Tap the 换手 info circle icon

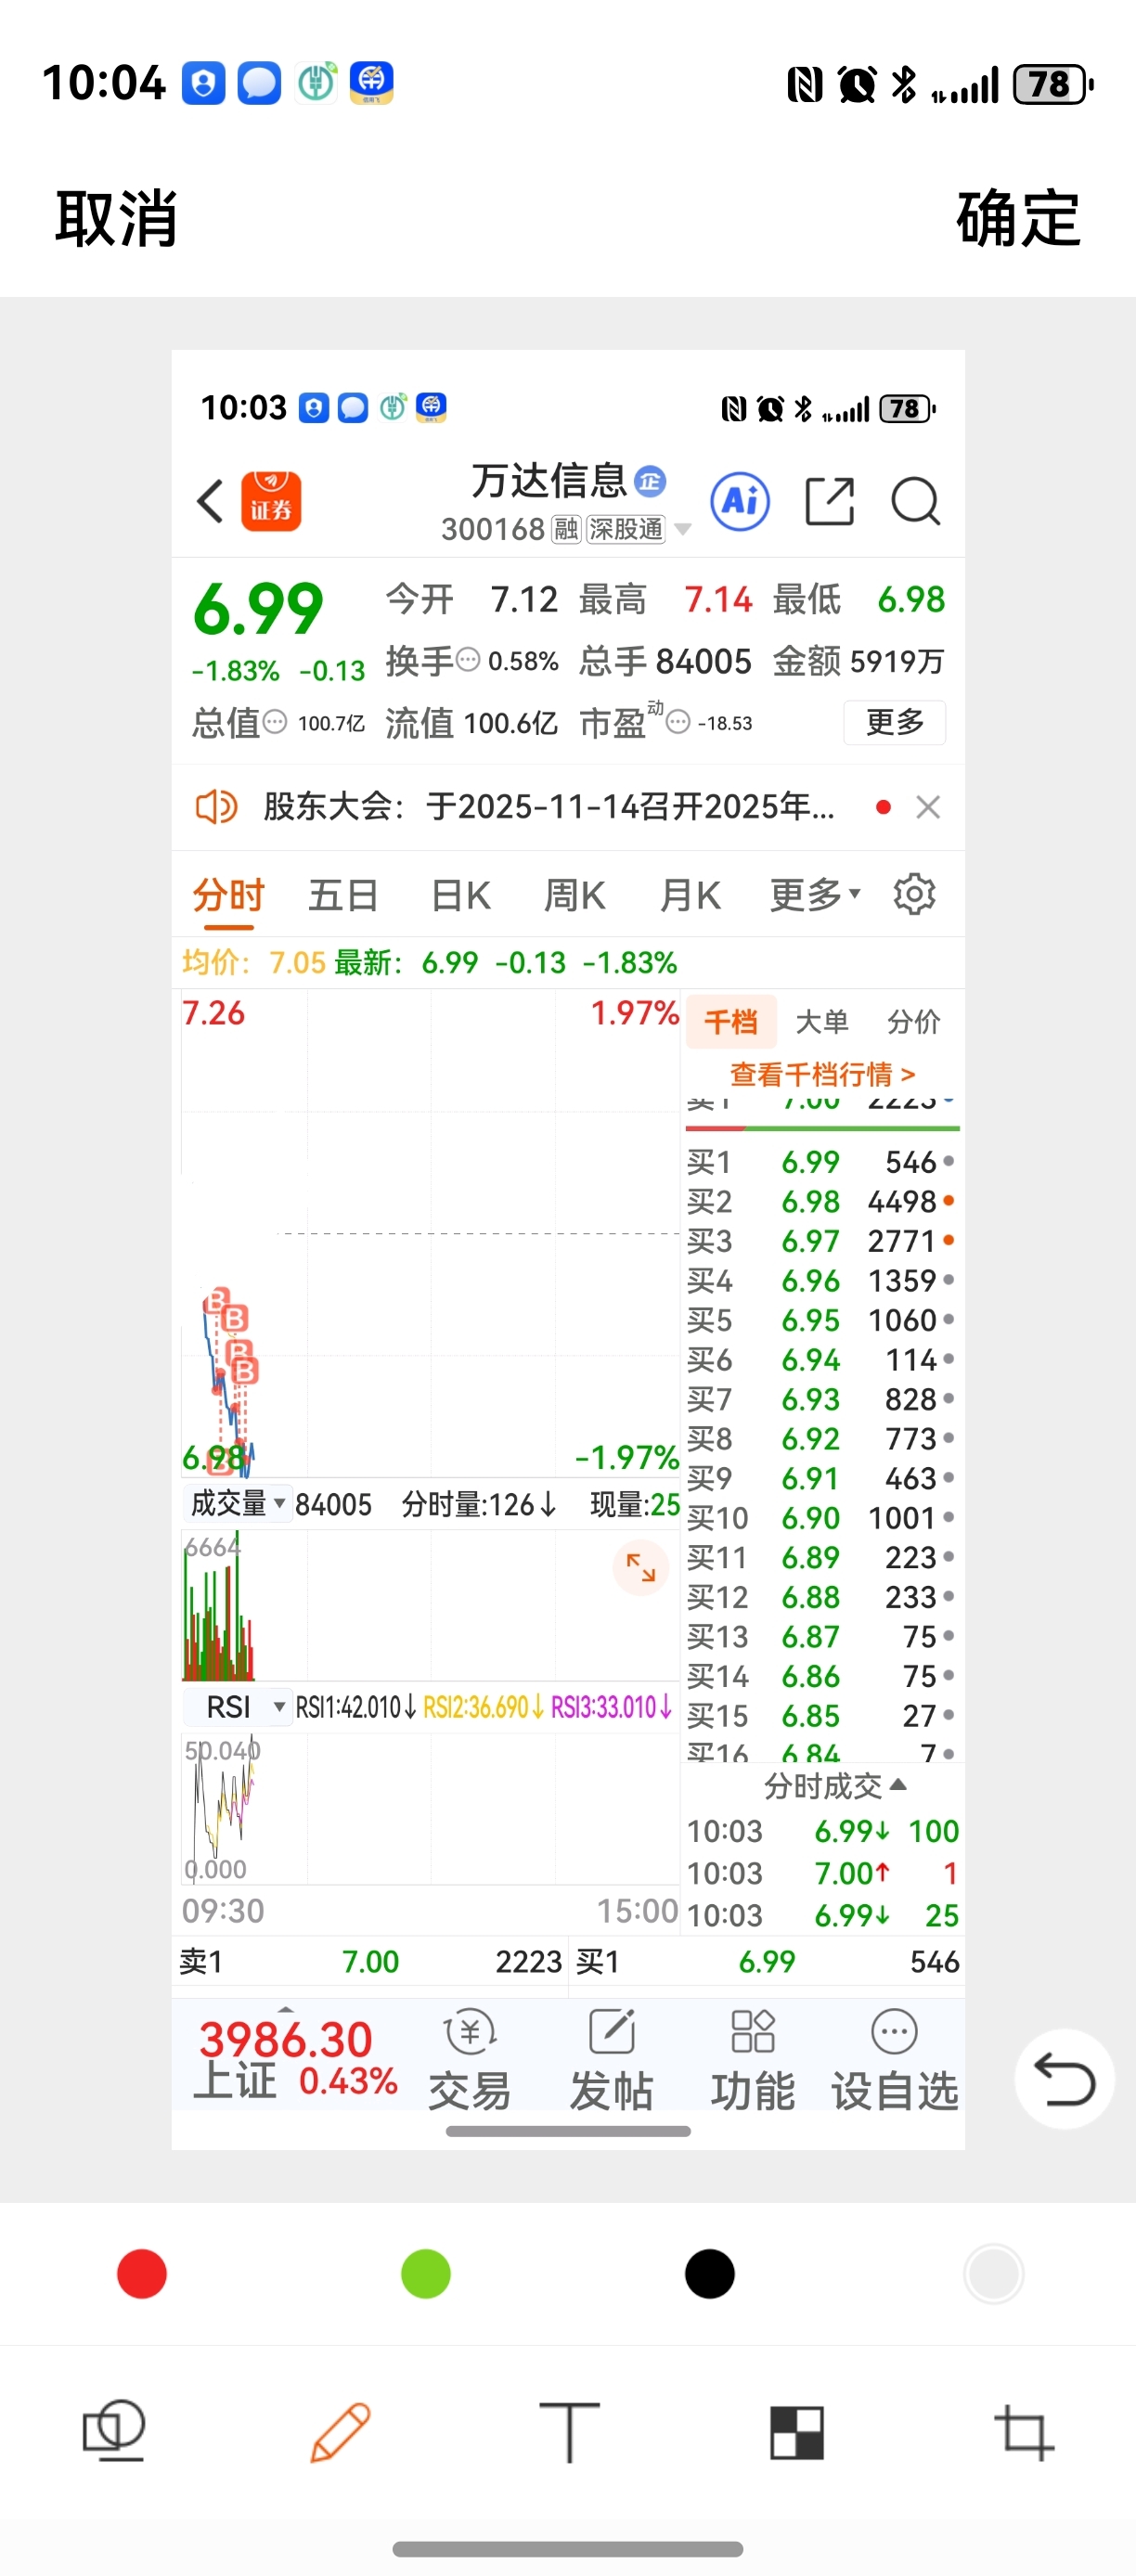point(468,660)
